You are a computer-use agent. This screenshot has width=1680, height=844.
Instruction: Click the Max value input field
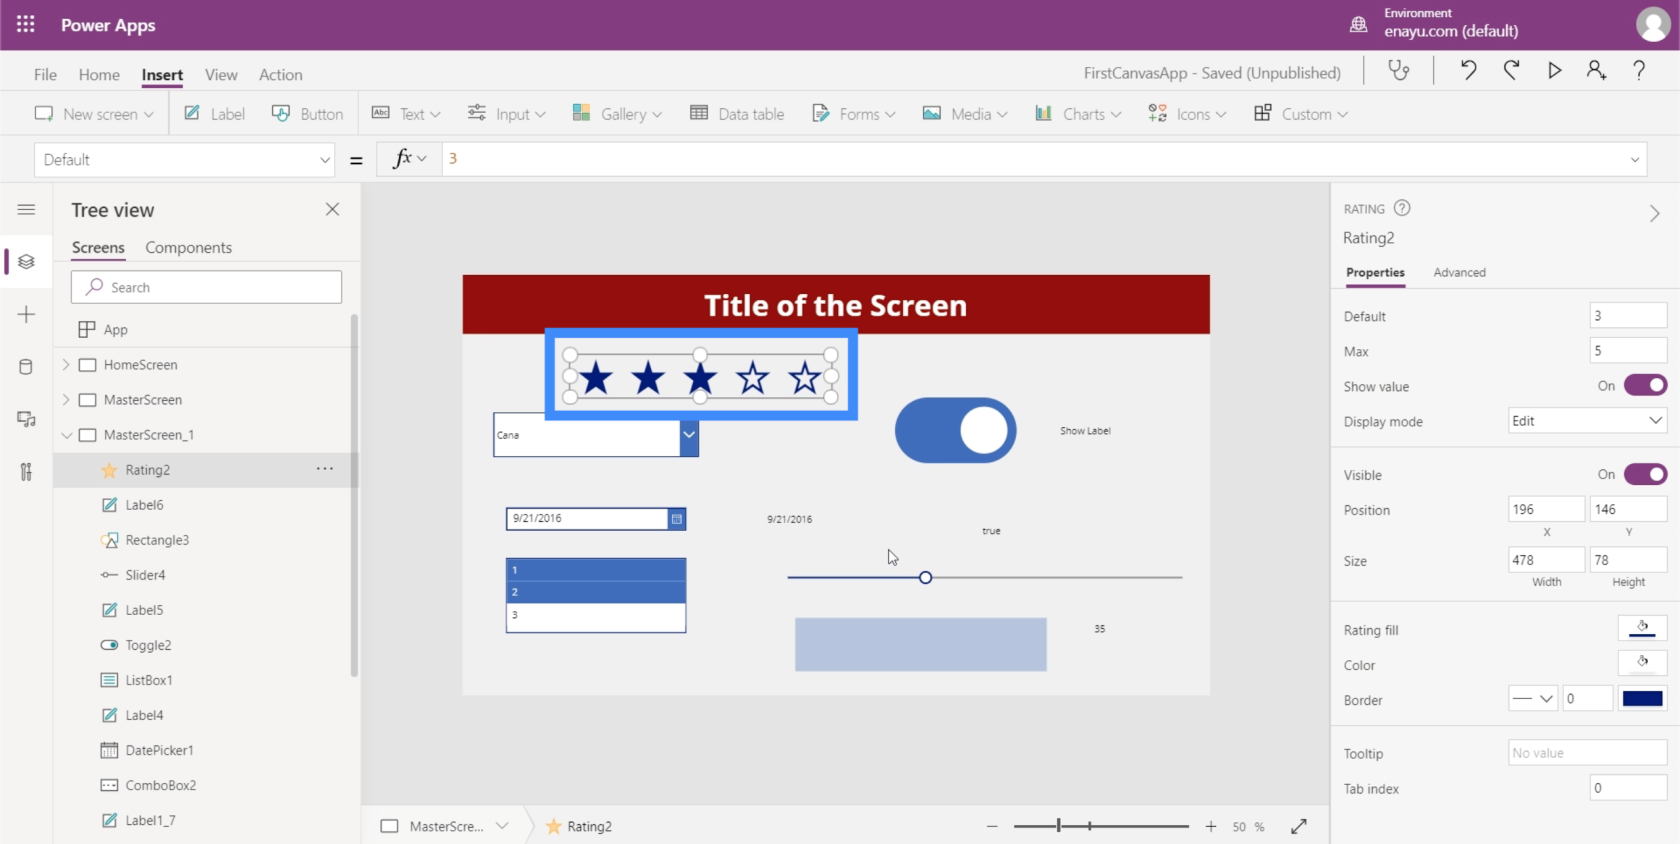pyautogui.click(x=1628, y=351)
